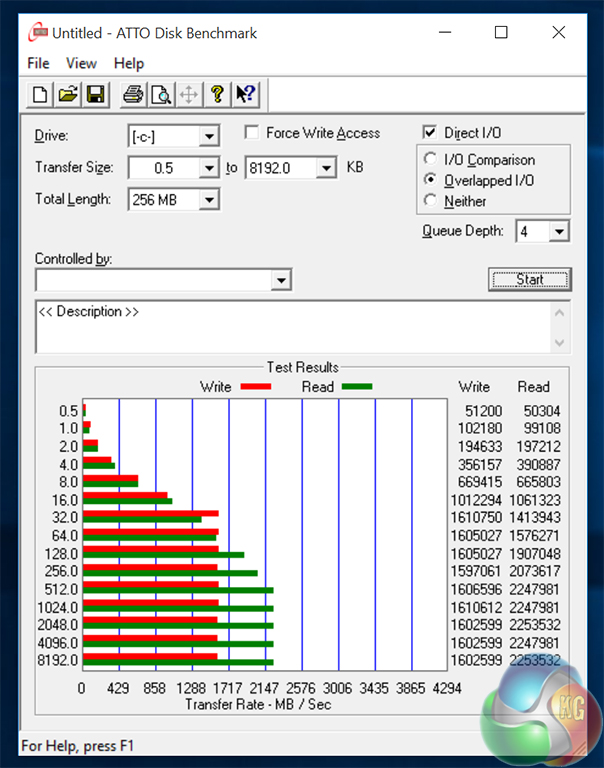Viewport: 604px width, 768px height.
Task: Click the Save floppy disk icon
Action: pos(96,94)
